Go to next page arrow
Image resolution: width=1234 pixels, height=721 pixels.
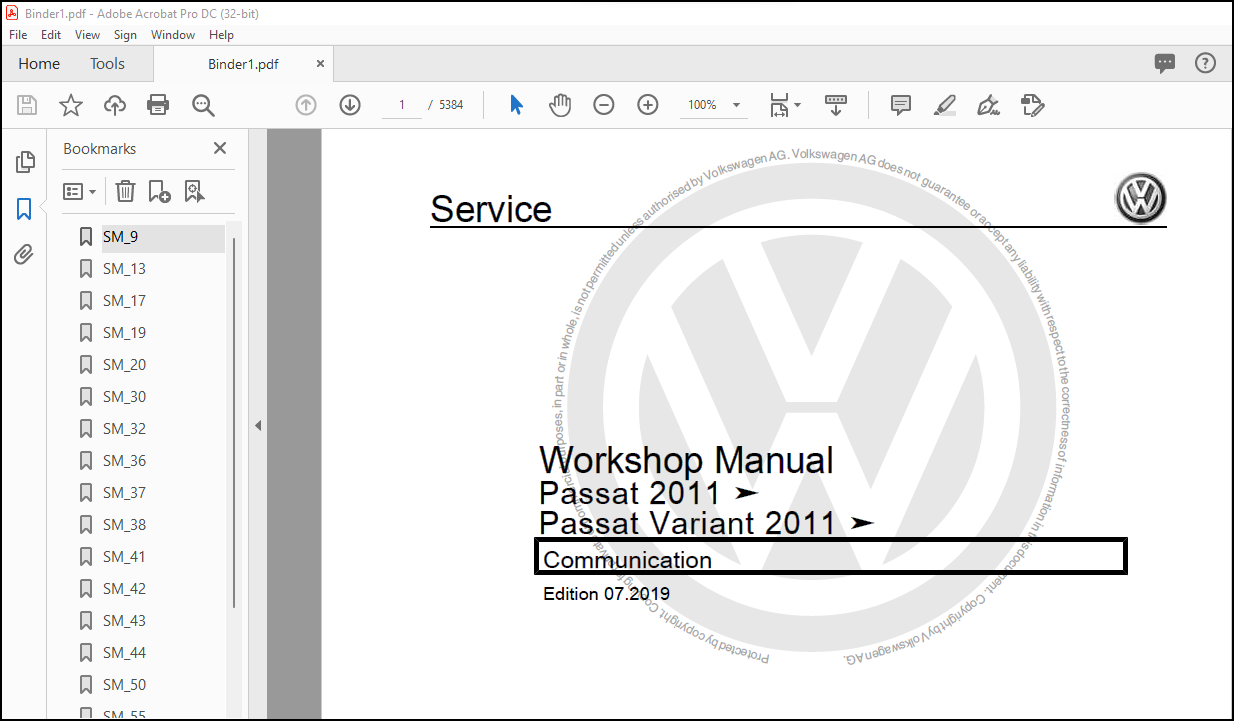coord(350,105)
